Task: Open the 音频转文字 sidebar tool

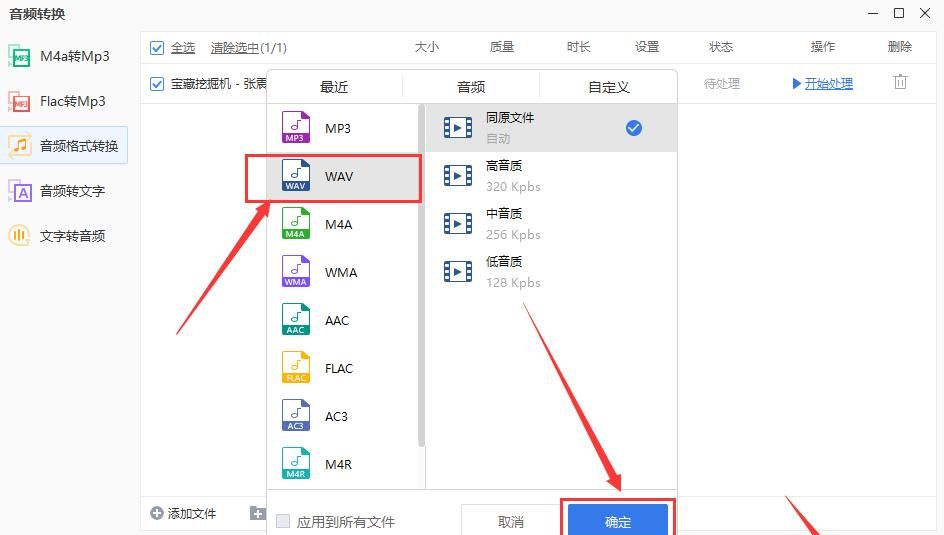Action: [x=64, y=191]
